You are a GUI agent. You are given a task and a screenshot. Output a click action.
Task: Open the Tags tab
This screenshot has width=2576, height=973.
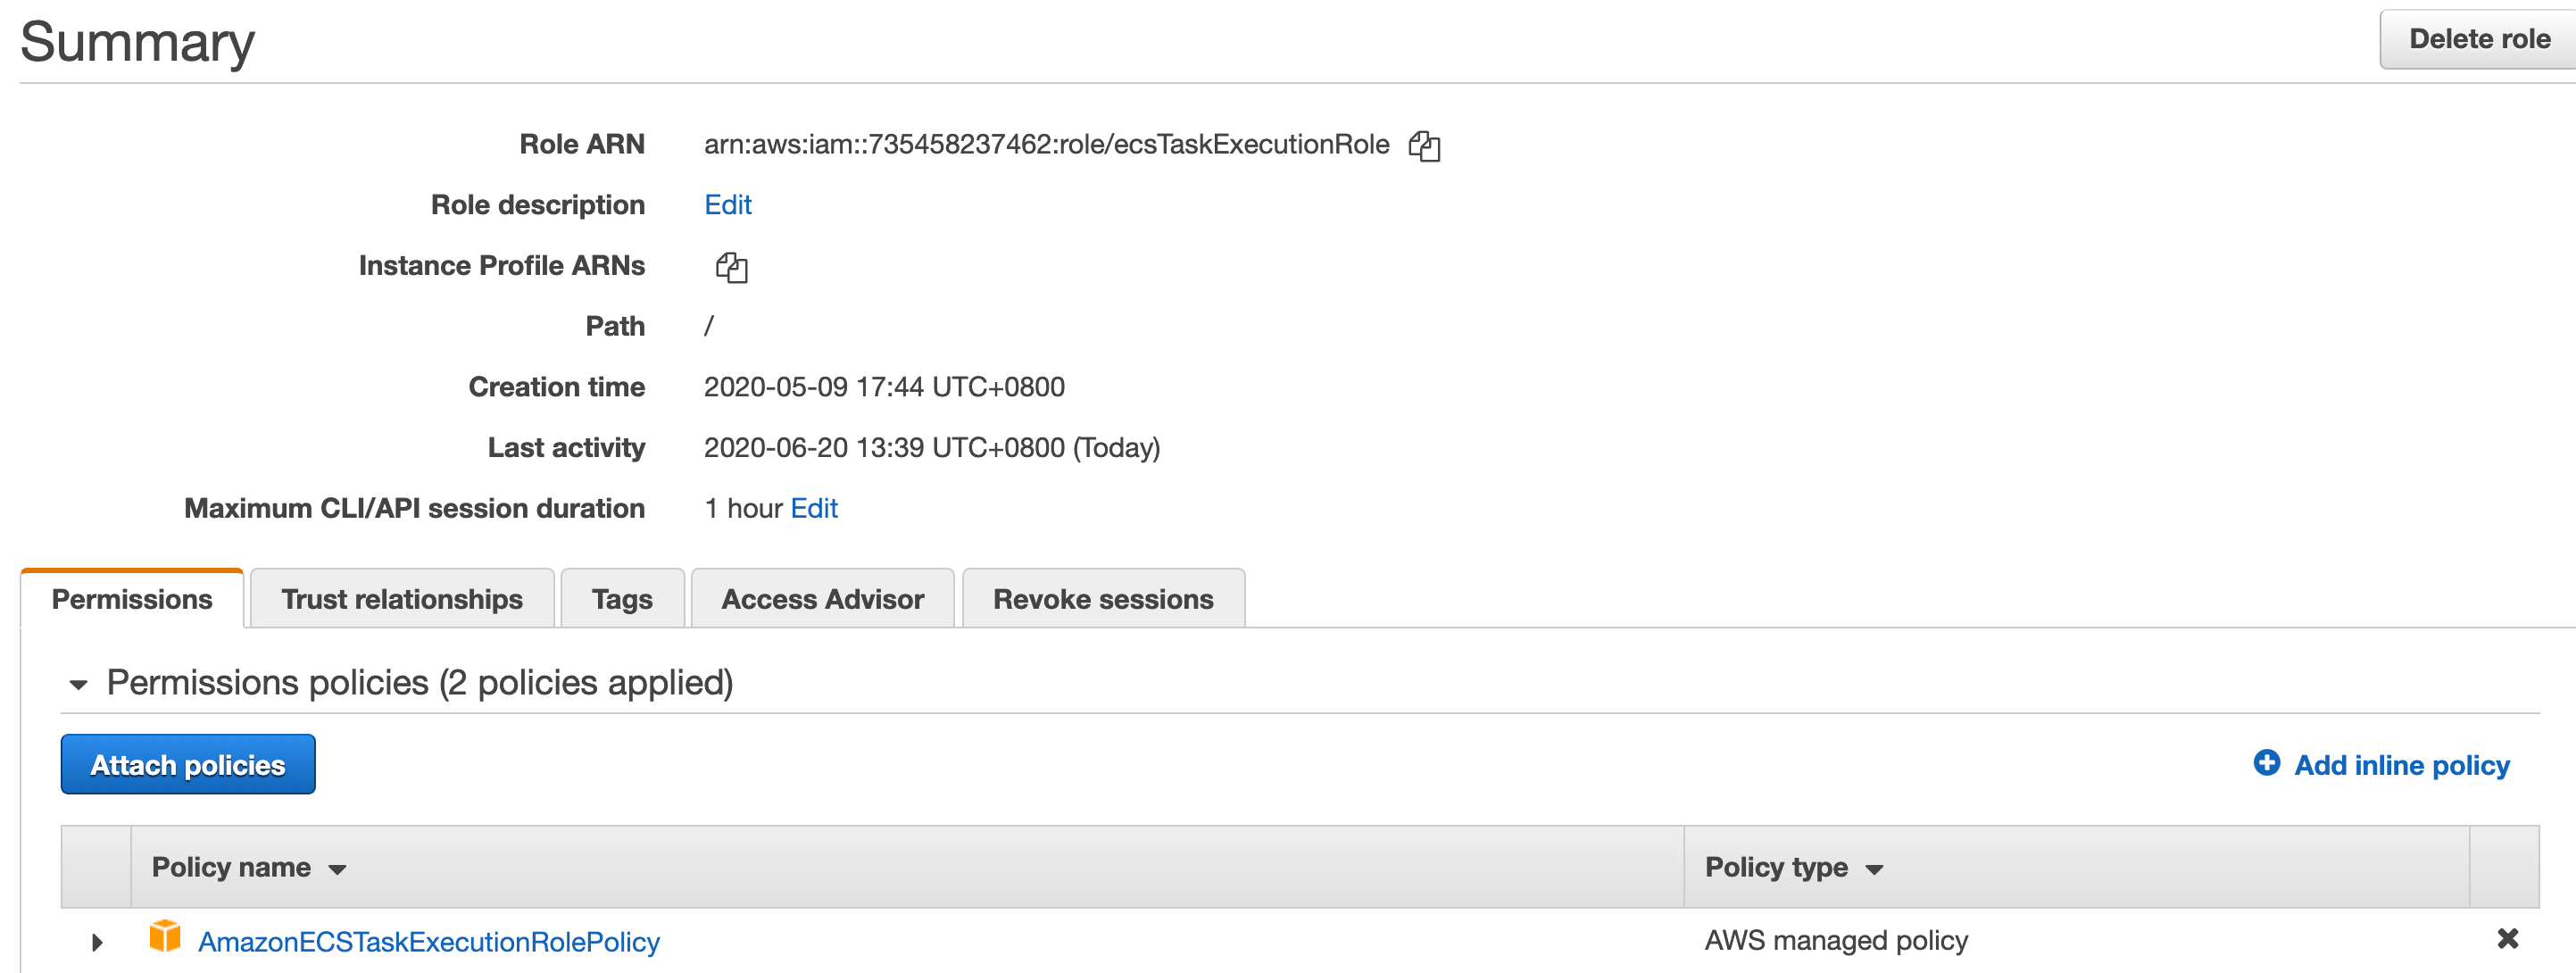click(x=622, y=599)
